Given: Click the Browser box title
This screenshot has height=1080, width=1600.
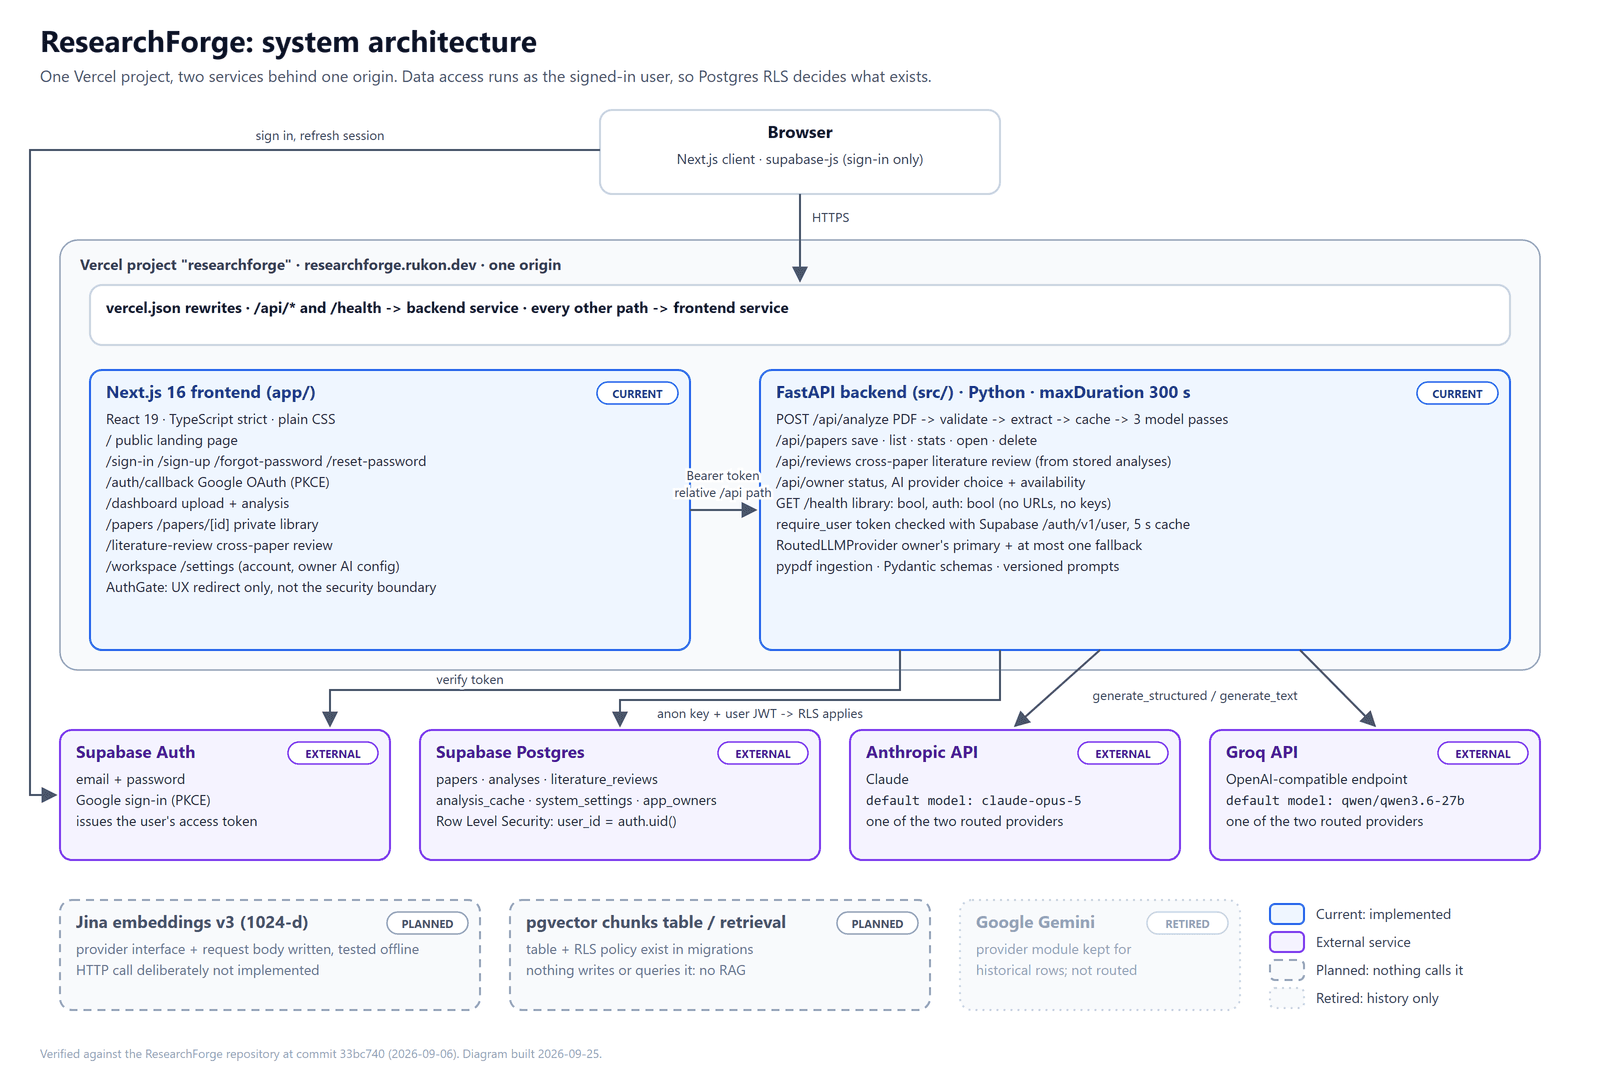Looking at the screenshot, I should (799, 132).
